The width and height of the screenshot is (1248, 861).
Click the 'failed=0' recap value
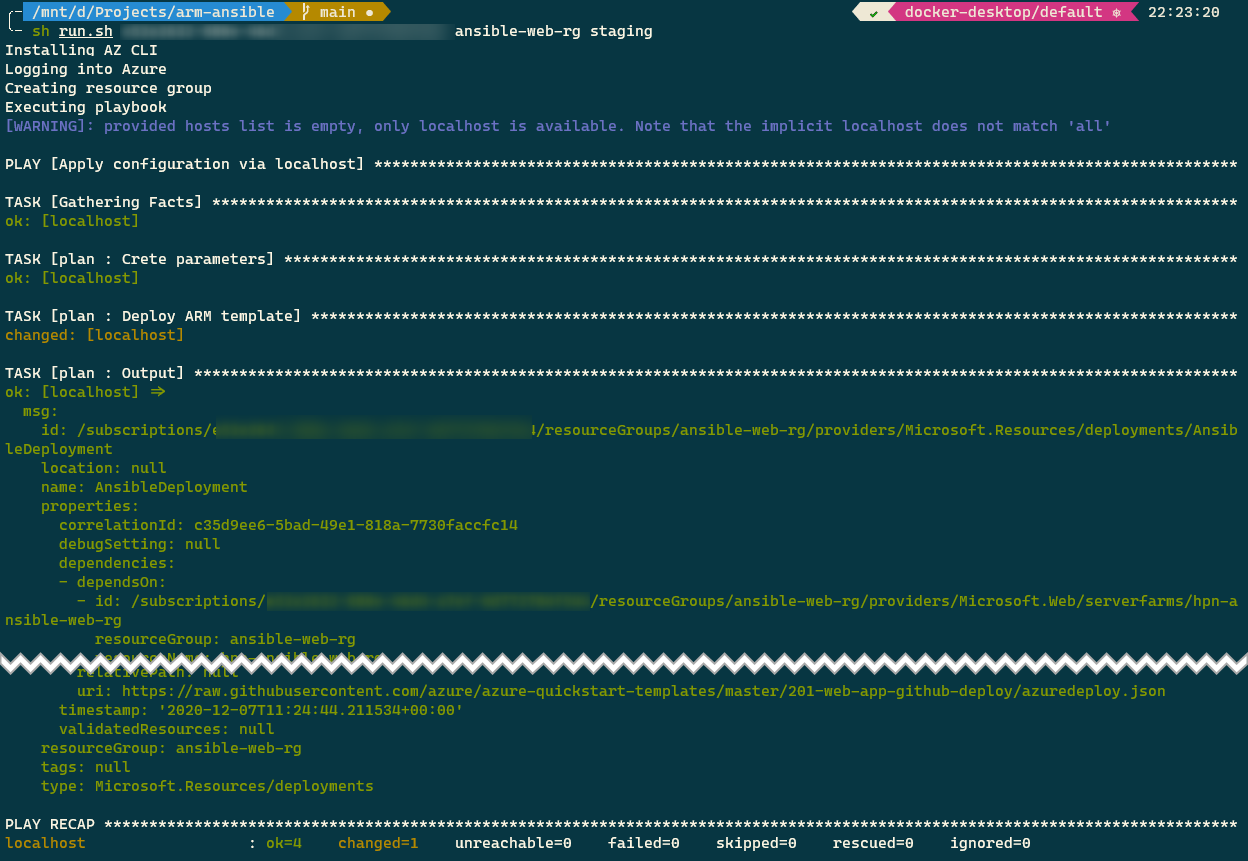tap(643, 843)
